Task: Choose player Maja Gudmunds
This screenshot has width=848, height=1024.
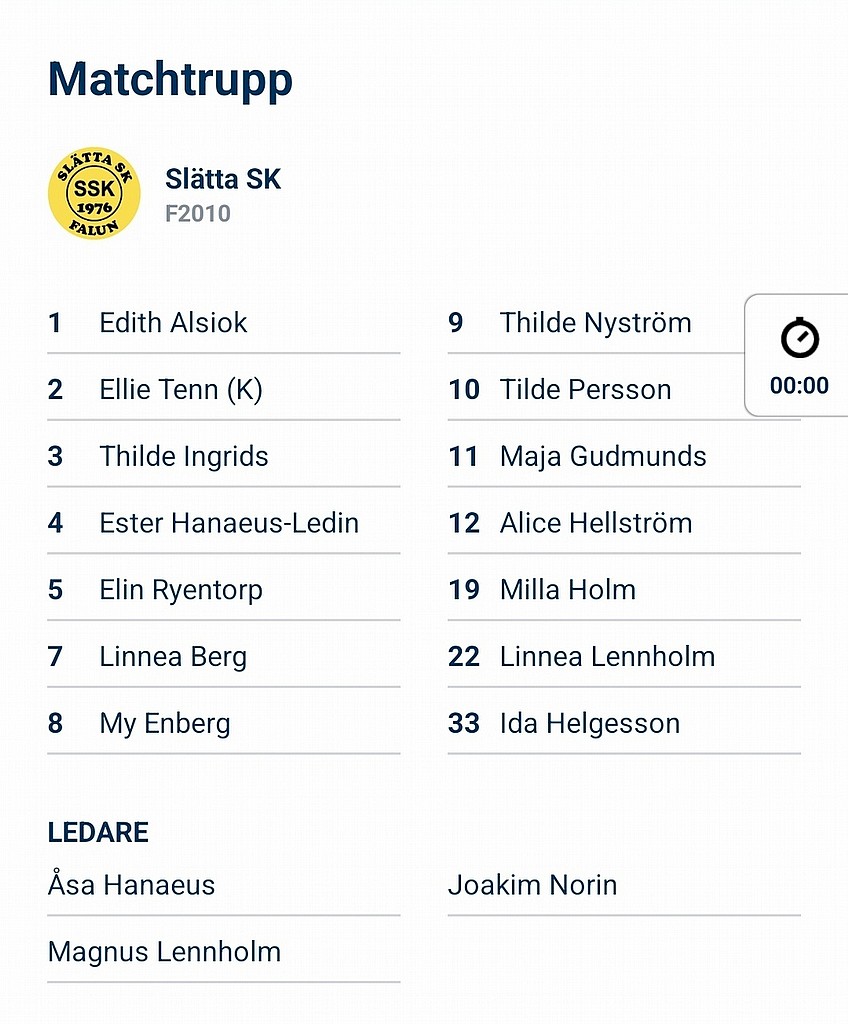Action: 624,456
